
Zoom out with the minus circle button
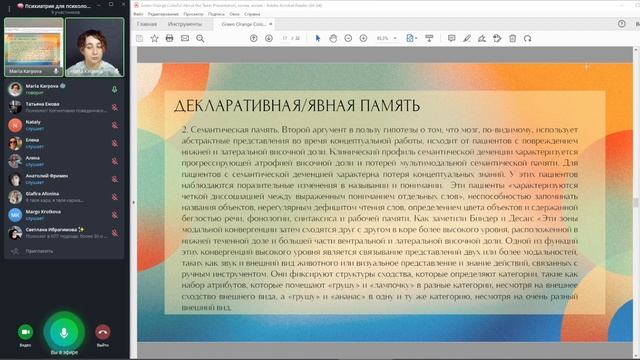tap(348, 38)
